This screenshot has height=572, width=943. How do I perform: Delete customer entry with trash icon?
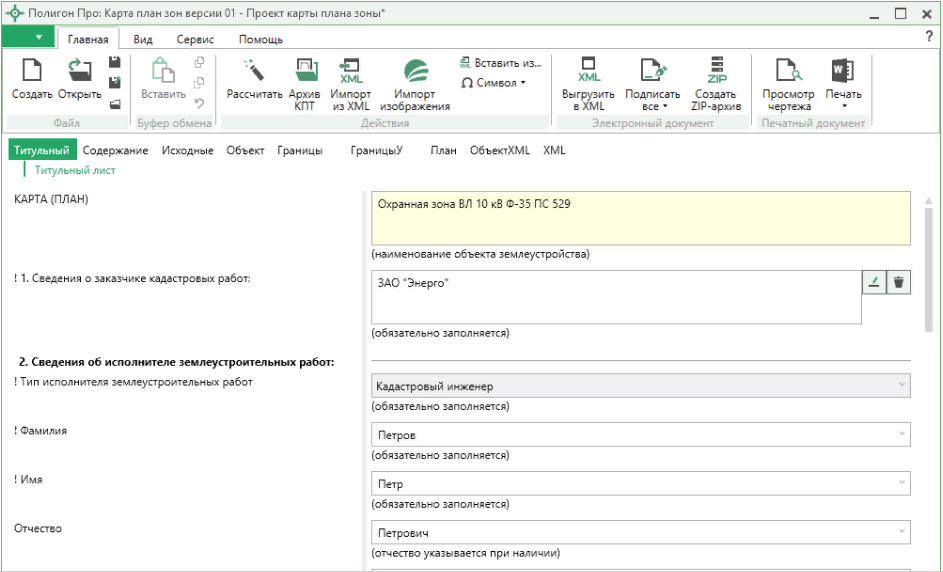point(898,283)
